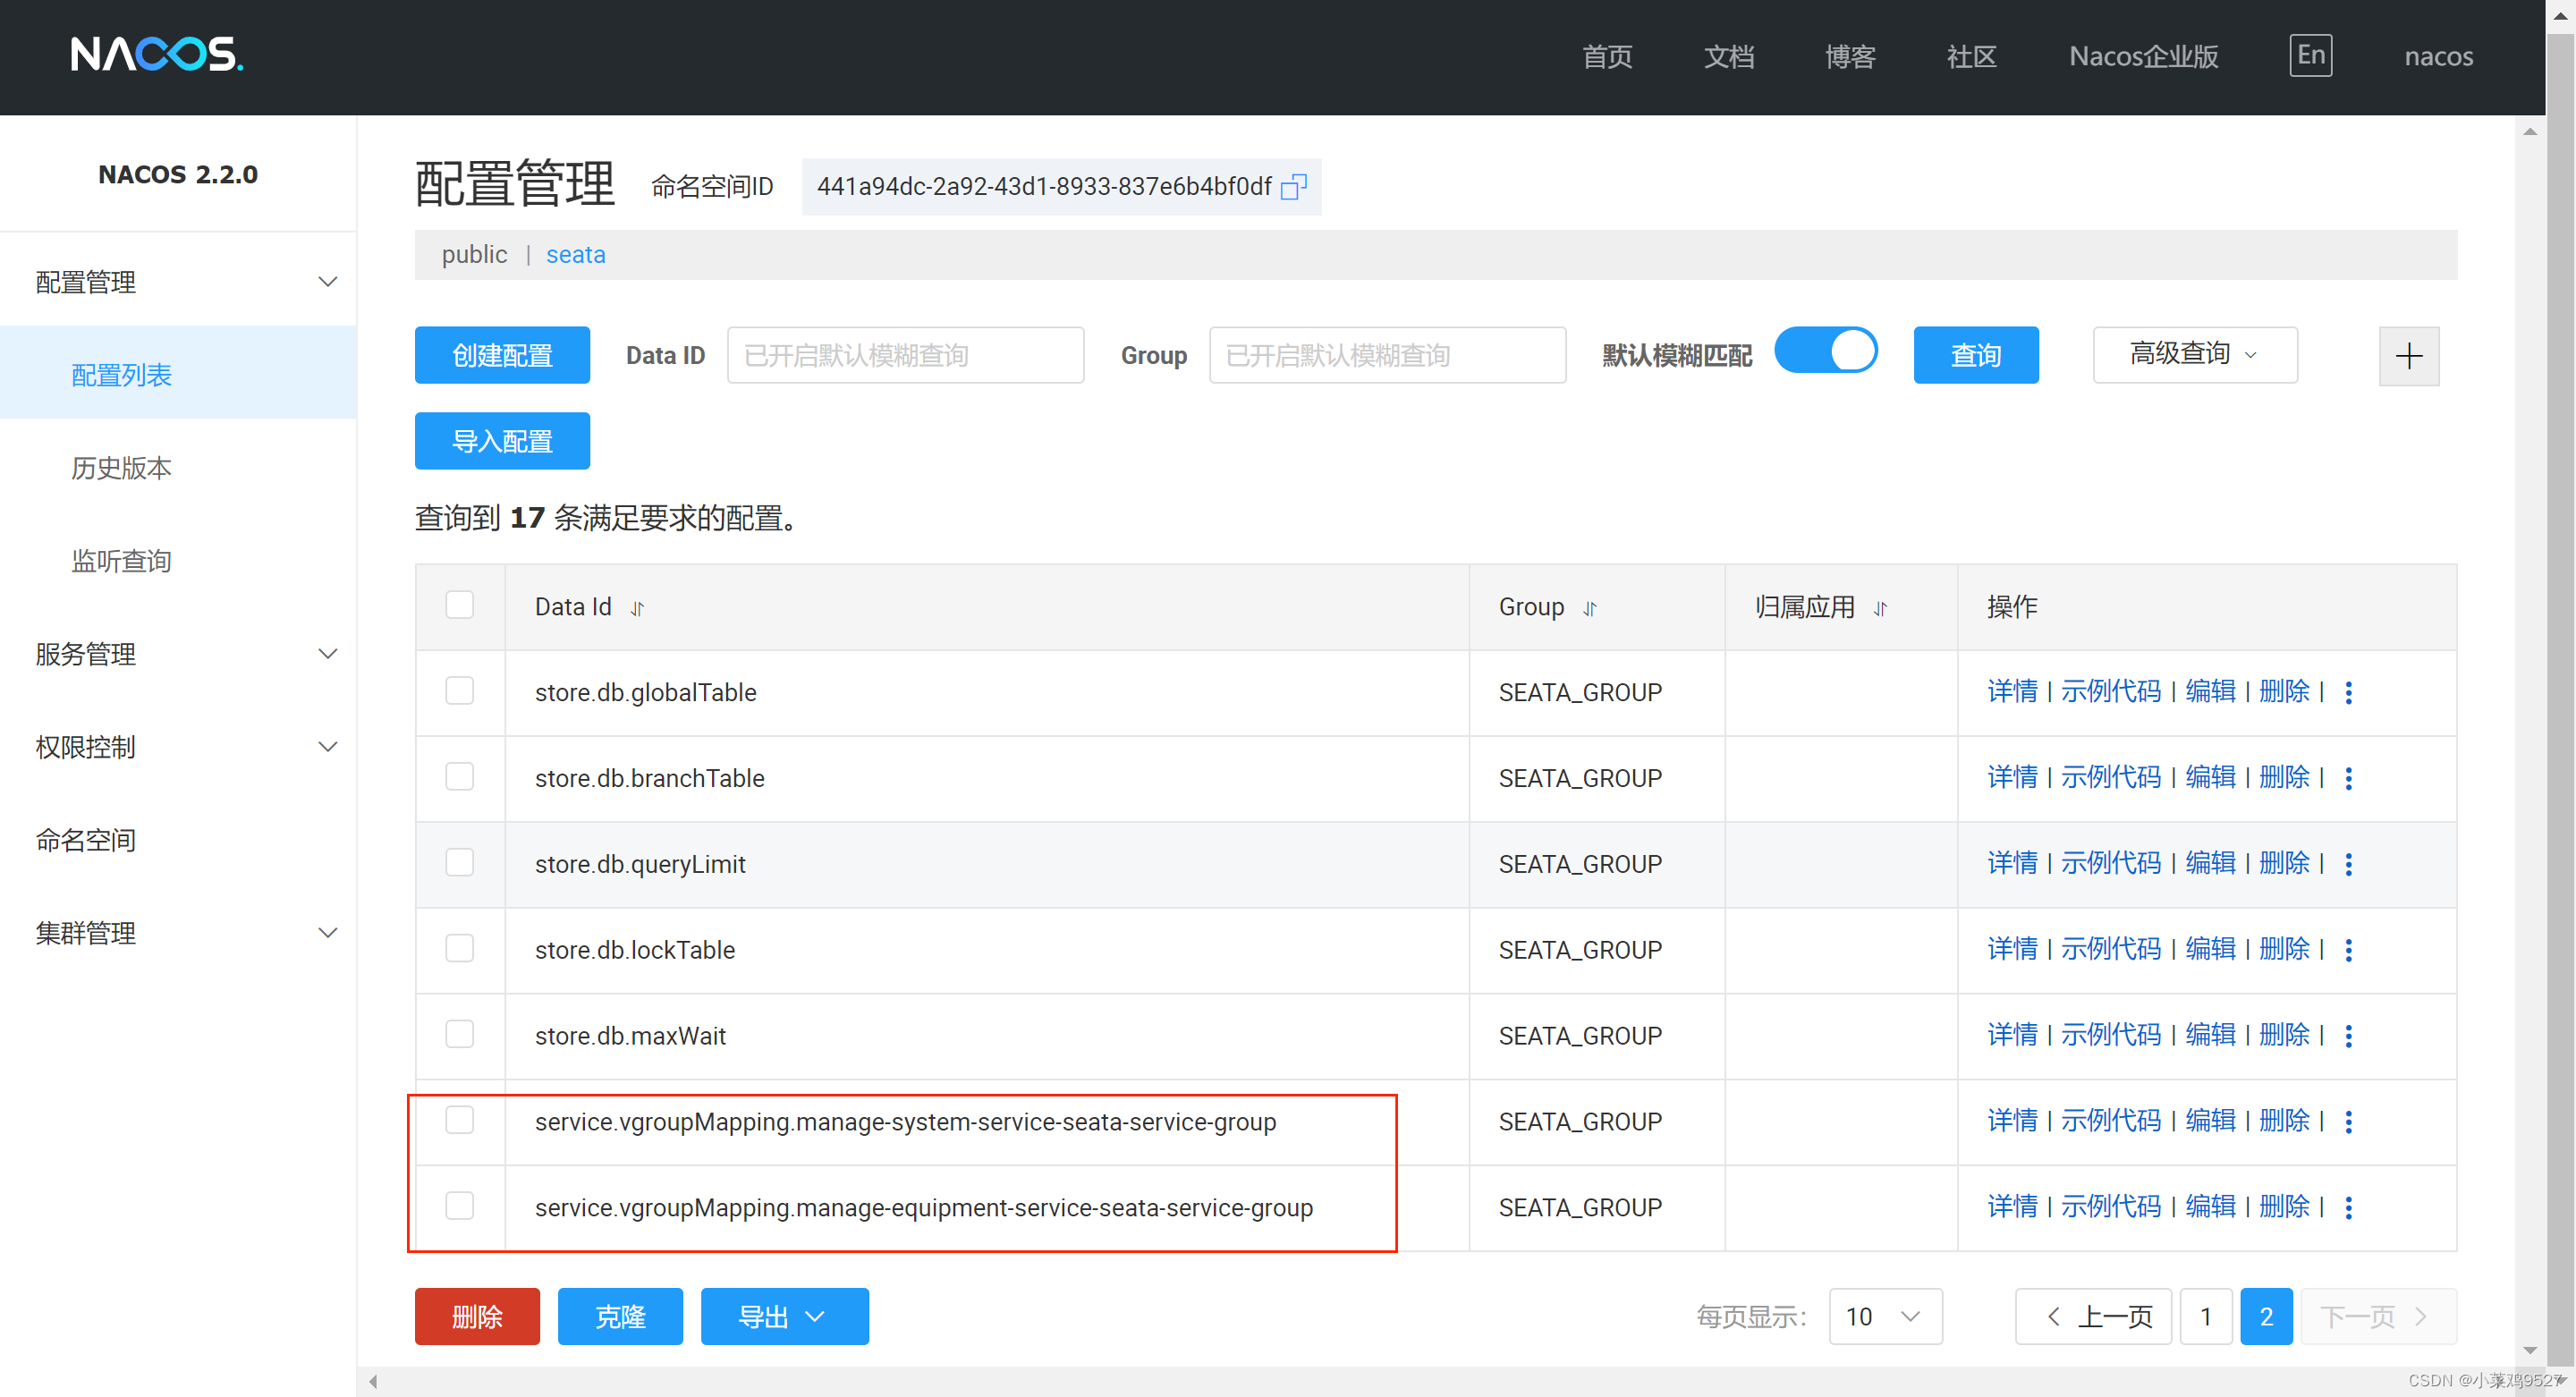Viewport: 2576px width, 1397px height.
Task: Open more actions for store.db.branchTable row
Action: tap(2349, 778)
